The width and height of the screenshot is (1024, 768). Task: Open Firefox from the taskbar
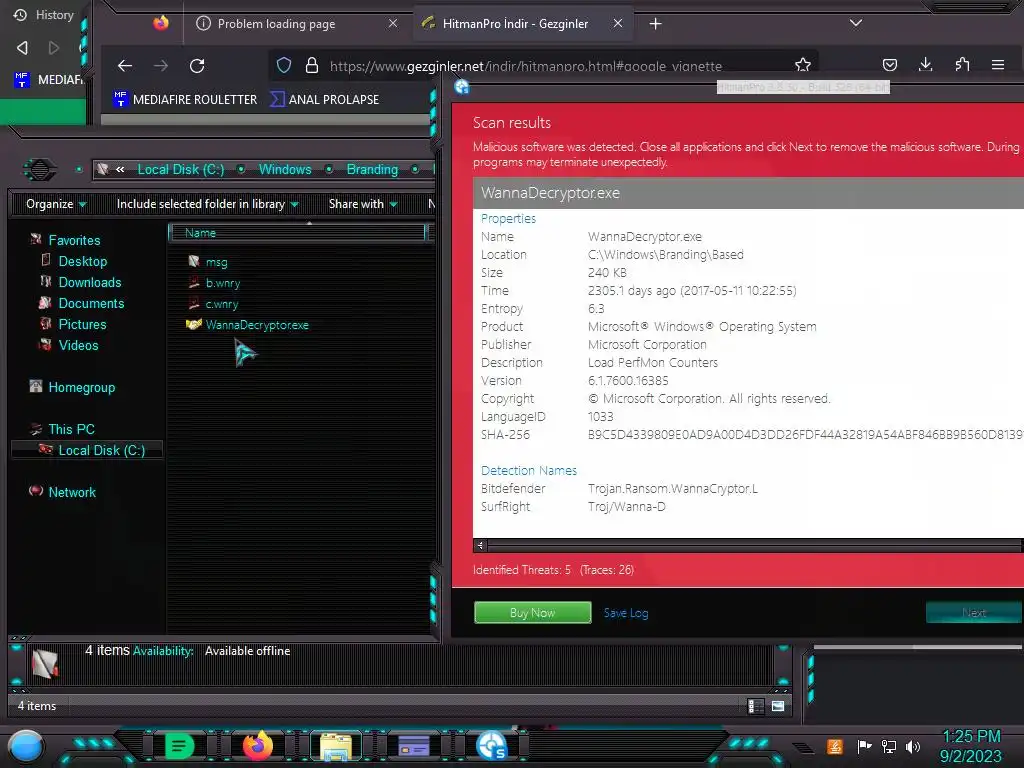click(x=257, y=746)
